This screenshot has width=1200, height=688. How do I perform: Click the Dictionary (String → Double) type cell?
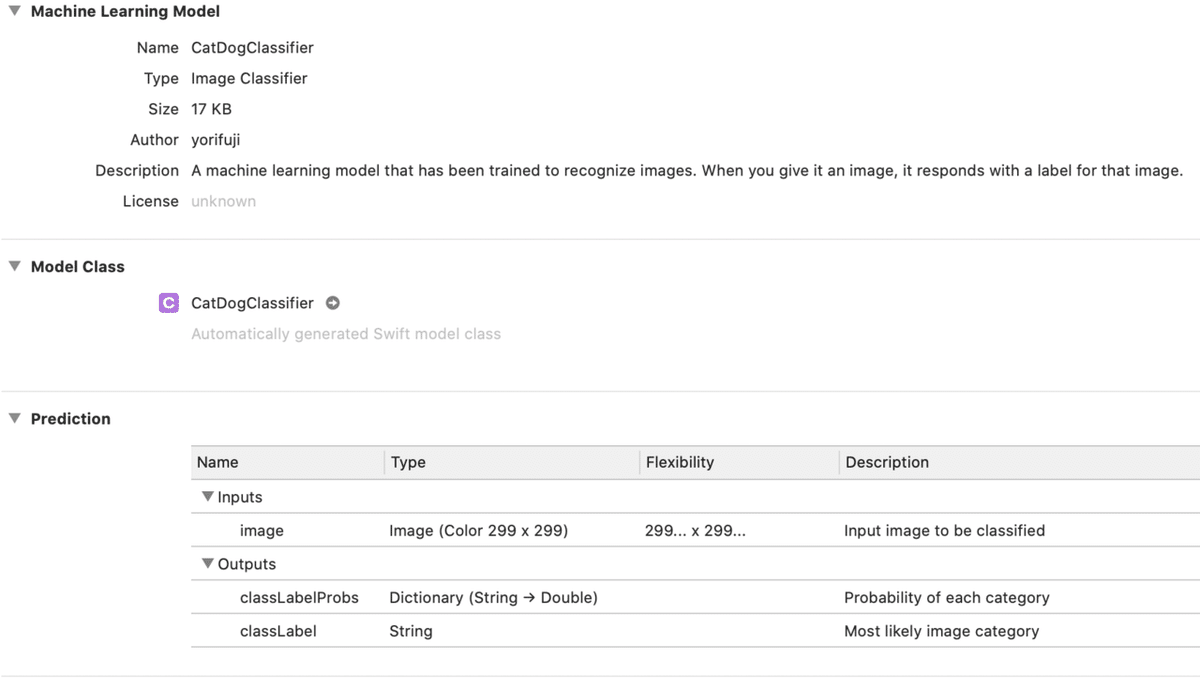[493, 598]
